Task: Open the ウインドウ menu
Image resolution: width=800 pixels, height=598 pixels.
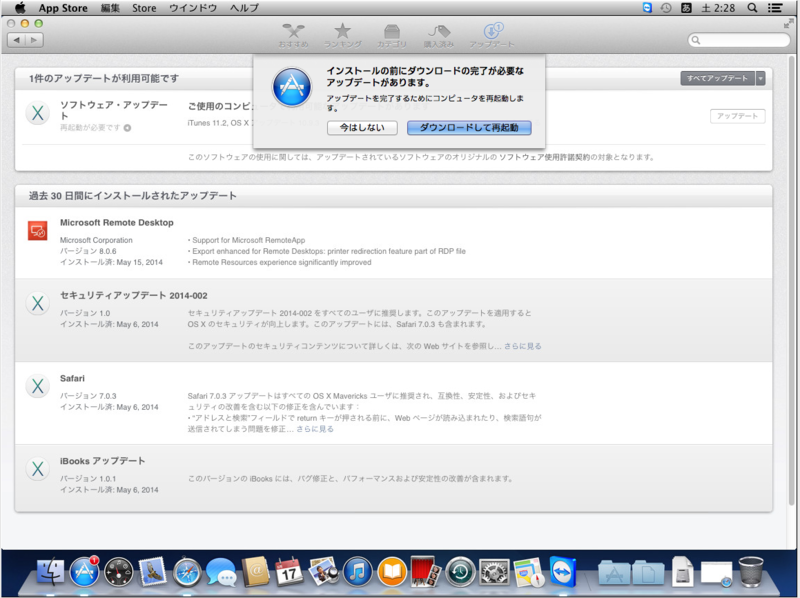Action: coord(193,8)
